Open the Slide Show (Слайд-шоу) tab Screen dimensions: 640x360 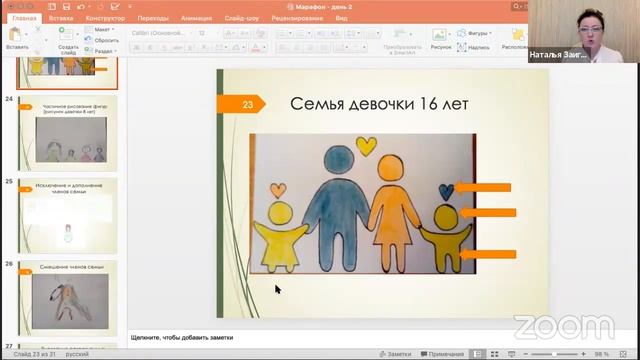click(242, 18)
